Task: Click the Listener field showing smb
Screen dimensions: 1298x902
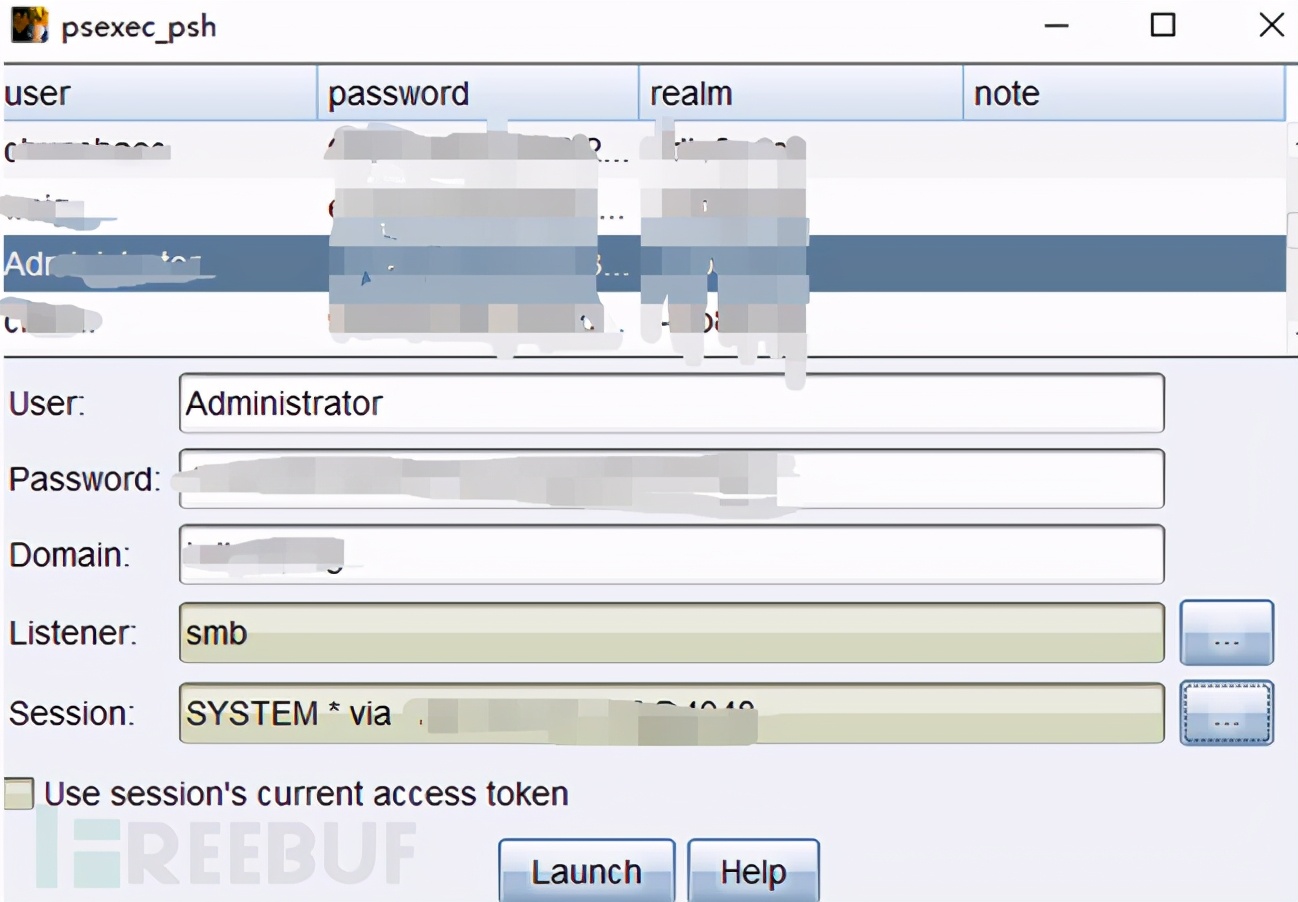Action: point(672,632)
